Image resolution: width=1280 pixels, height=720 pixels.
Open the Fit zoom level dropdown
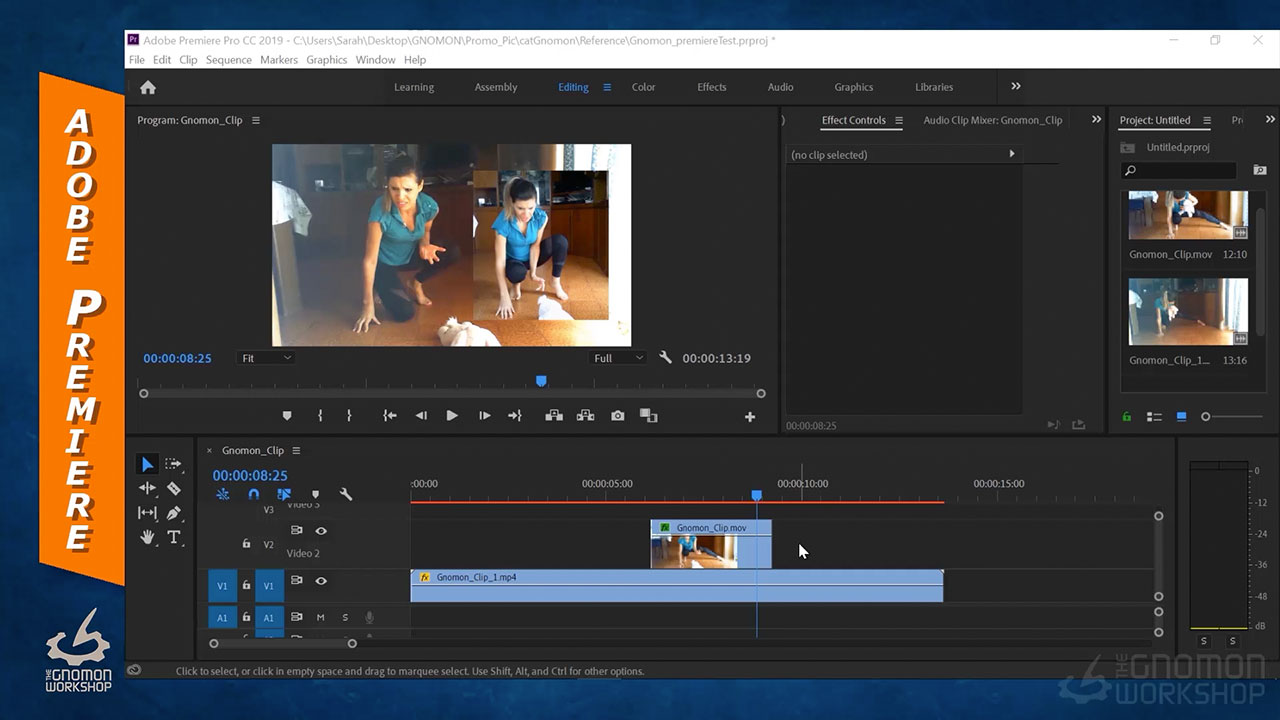coord(266,358)
